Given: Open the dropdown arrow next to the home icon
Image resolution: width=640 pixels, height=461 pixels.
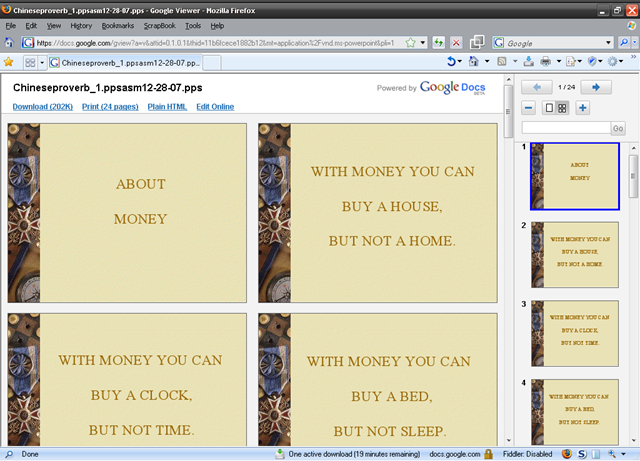Looking at the screenshot, I should coord(487,62).
